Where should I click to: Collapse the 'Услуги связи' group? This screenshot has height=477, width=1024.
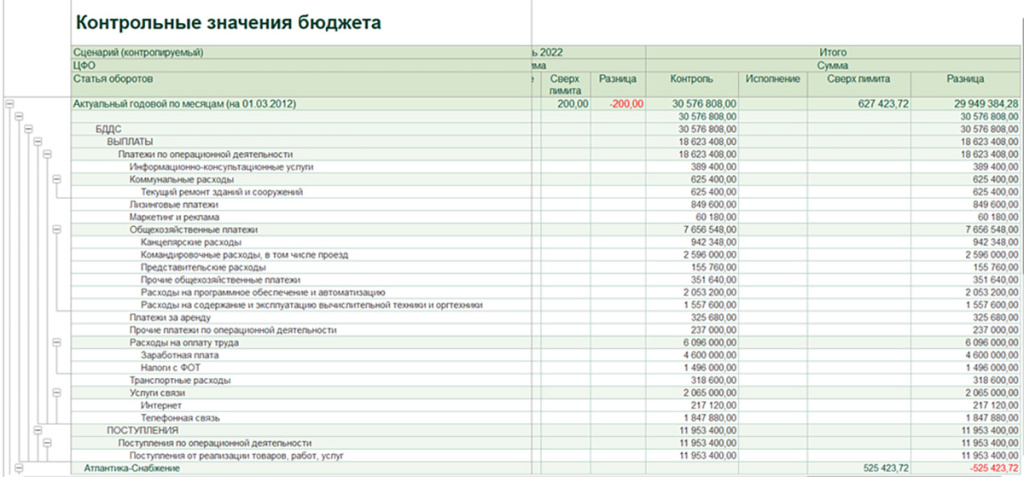click(58, 393)
